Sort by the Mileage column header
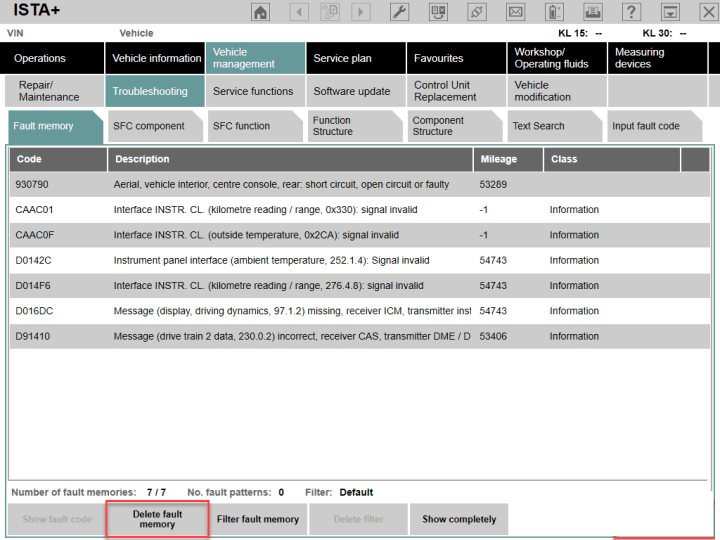Viewport: 720px width, 540px height. [508, 159]
